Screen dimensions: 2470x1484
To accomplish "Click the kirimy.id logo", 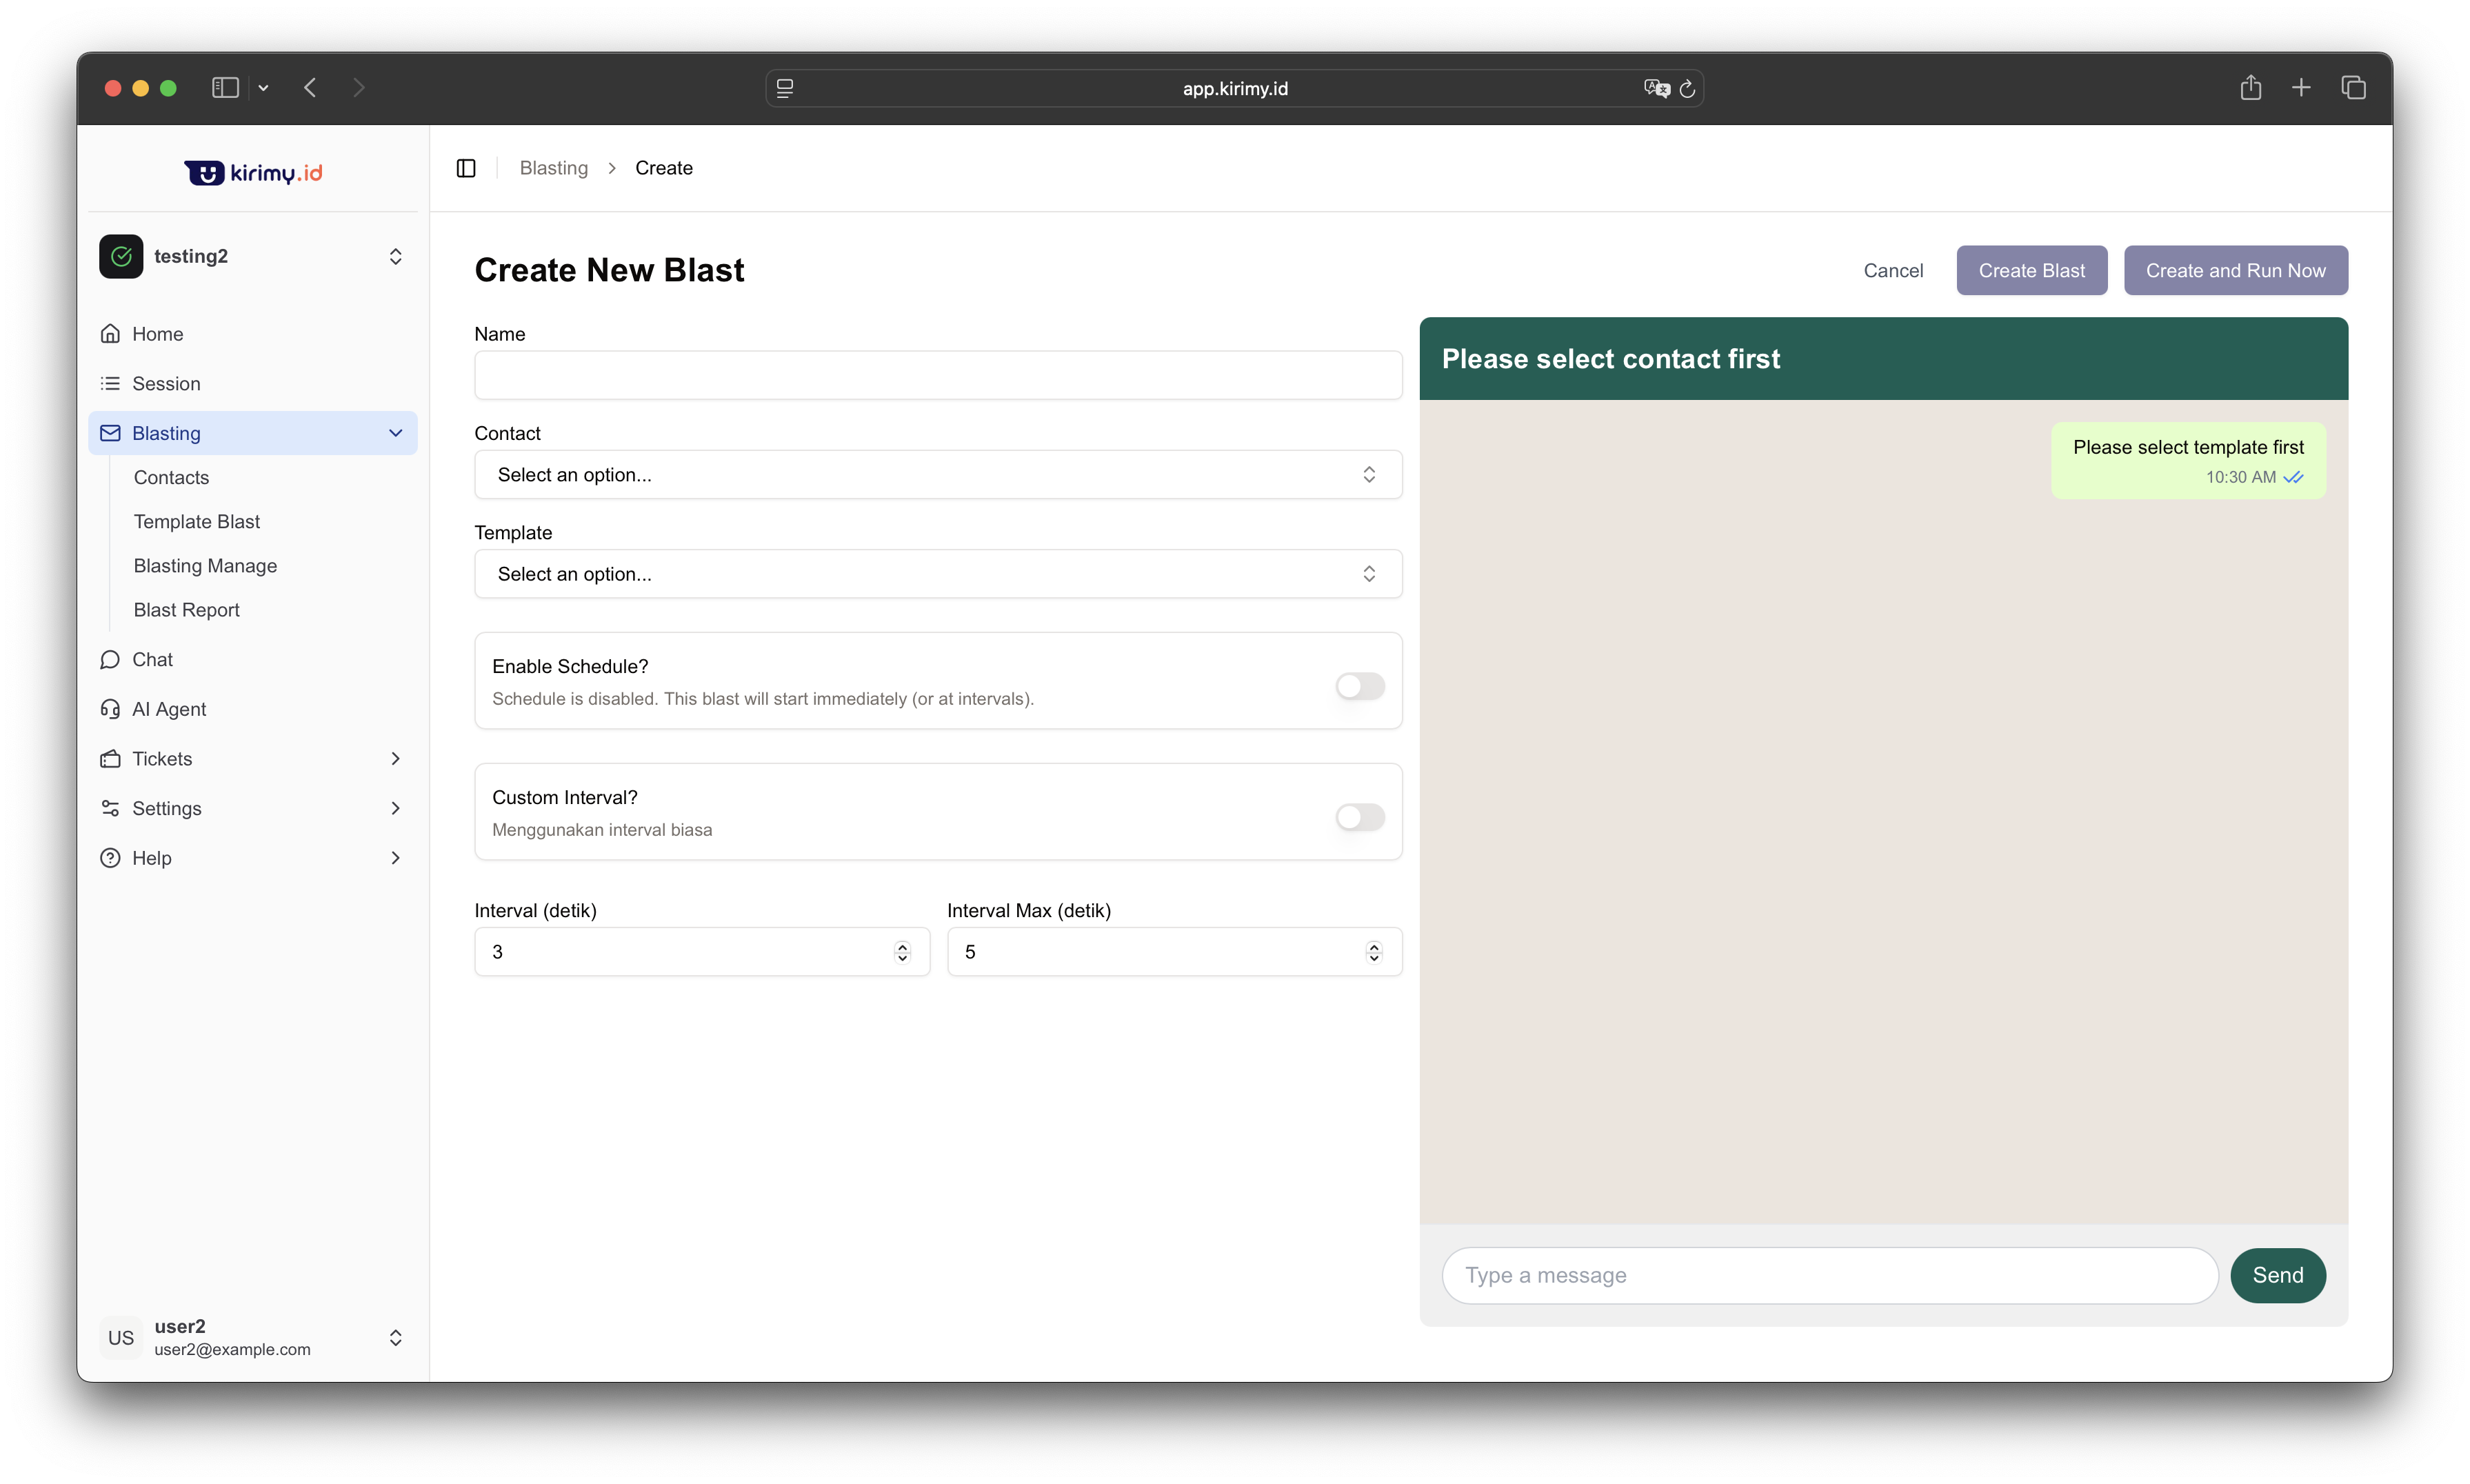I will pyautogui.click(x=253, y=173).
